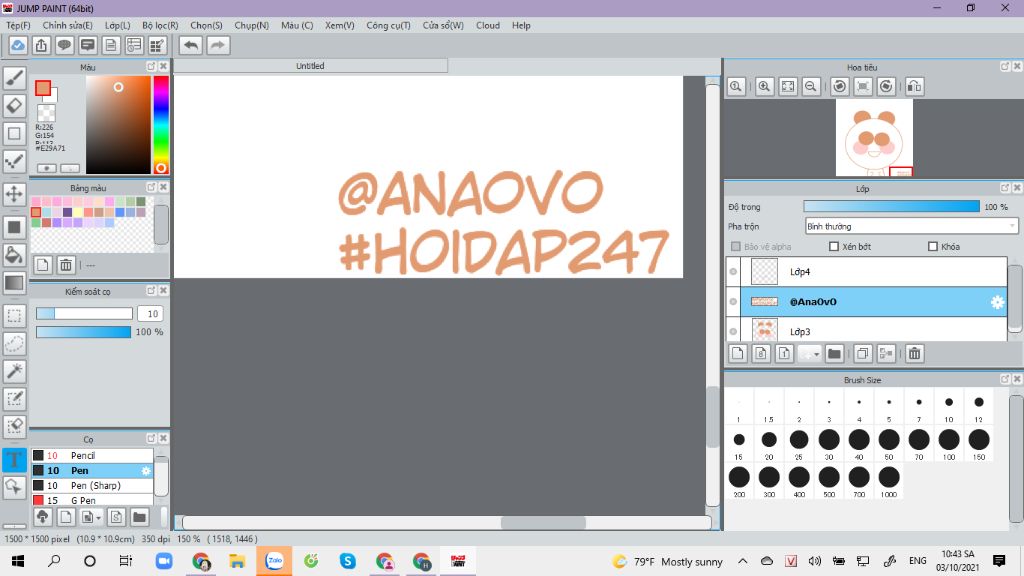Click the Redo arrow button
The width and height of the screenshot is (1024, 576).
[x=218, y=45]
